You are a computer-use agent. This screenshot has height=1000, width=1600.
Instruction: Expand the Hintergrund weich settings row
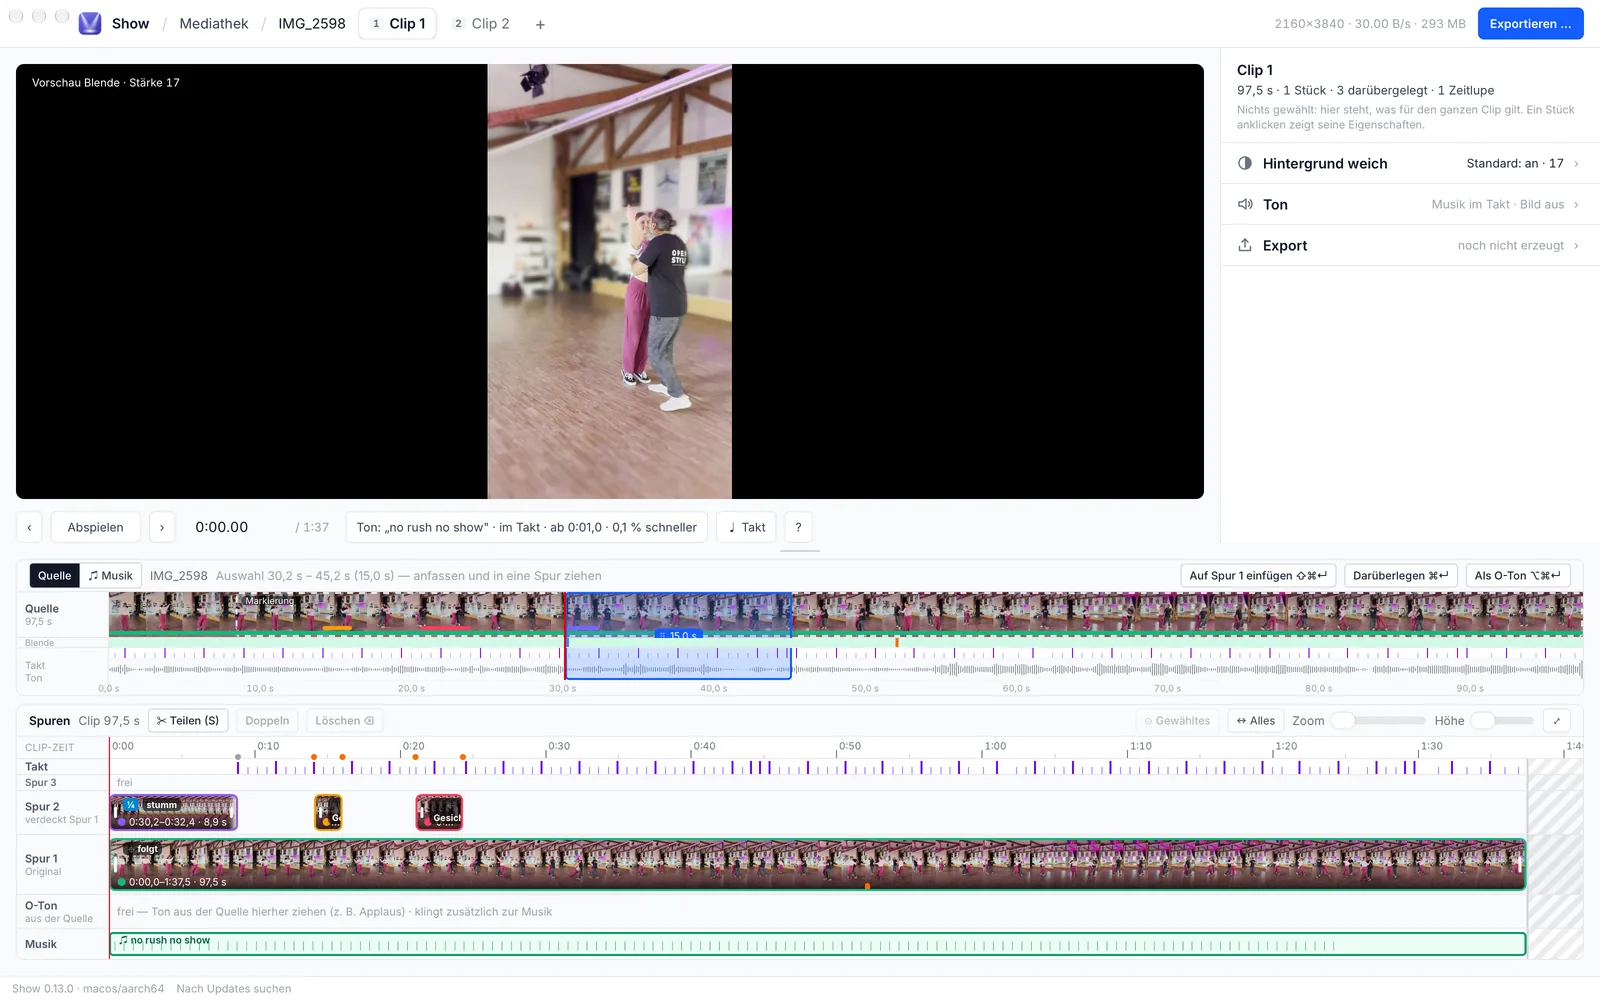pyautogui.click(x=1410, y=163)
